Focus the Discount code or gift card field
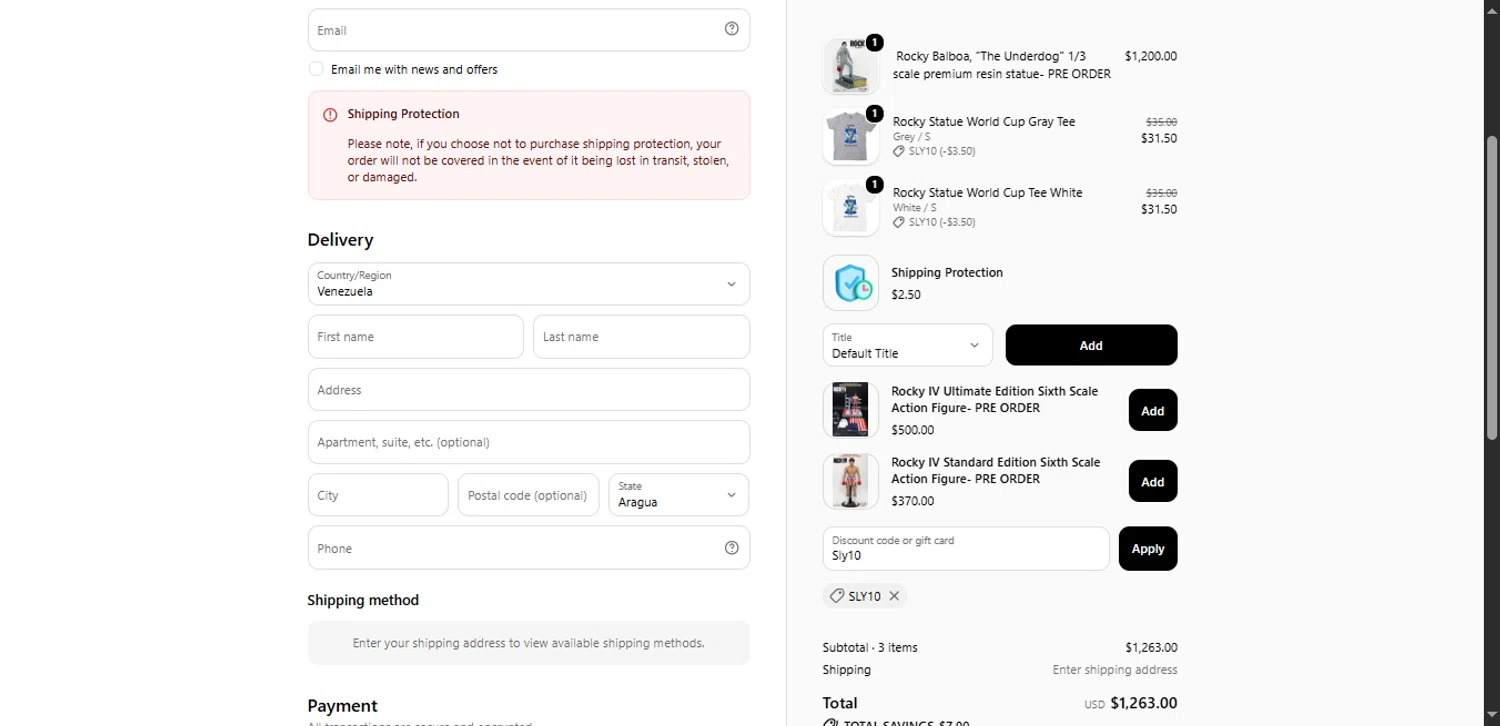 pyautogui.click(x=966, y=549)
